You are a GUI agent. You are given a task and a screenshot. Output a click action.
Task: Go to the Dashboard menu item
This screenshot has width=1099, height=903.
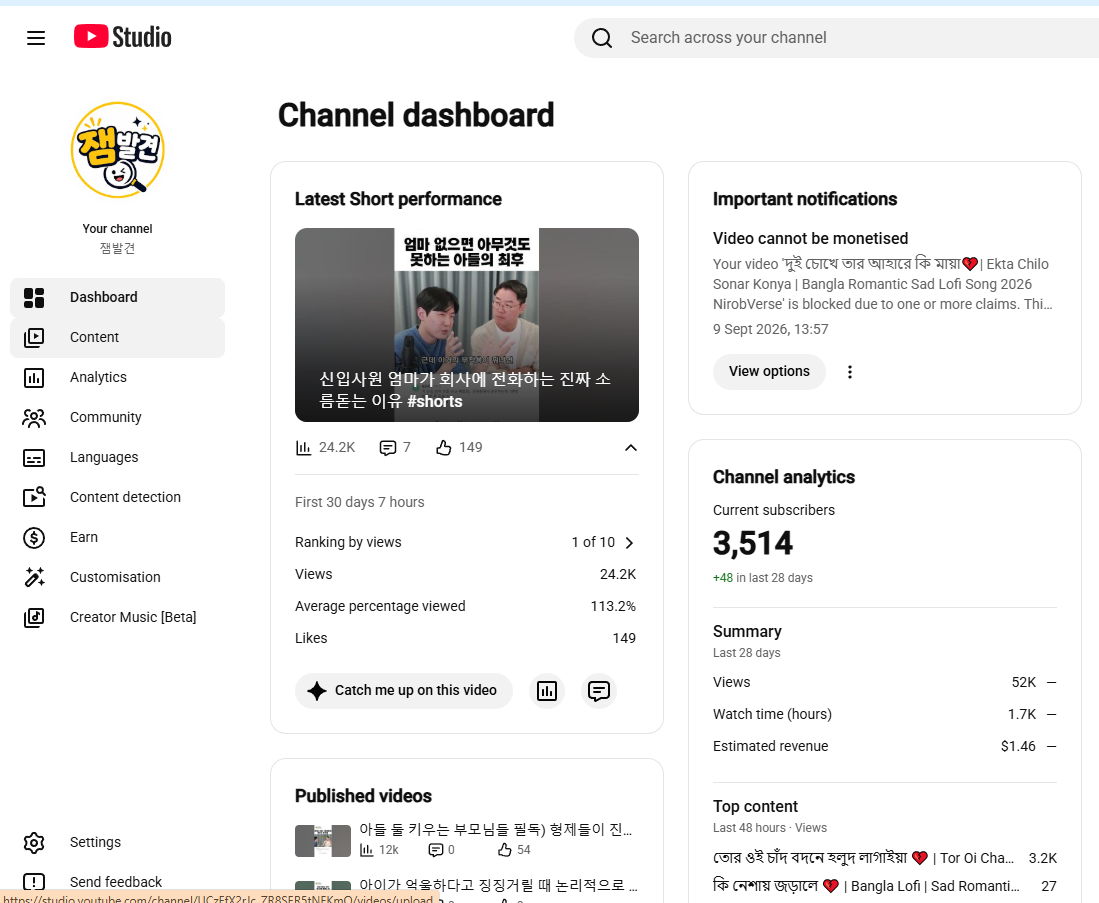tap(118, 297)
